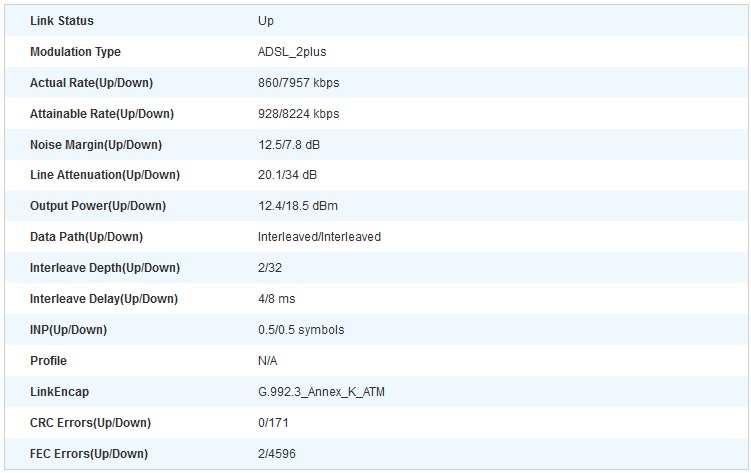The height and width of the screenshot is (473, 751).
Task: Select the 'Actual Rate(Up/Down)' label
Action: click(91, 83)
